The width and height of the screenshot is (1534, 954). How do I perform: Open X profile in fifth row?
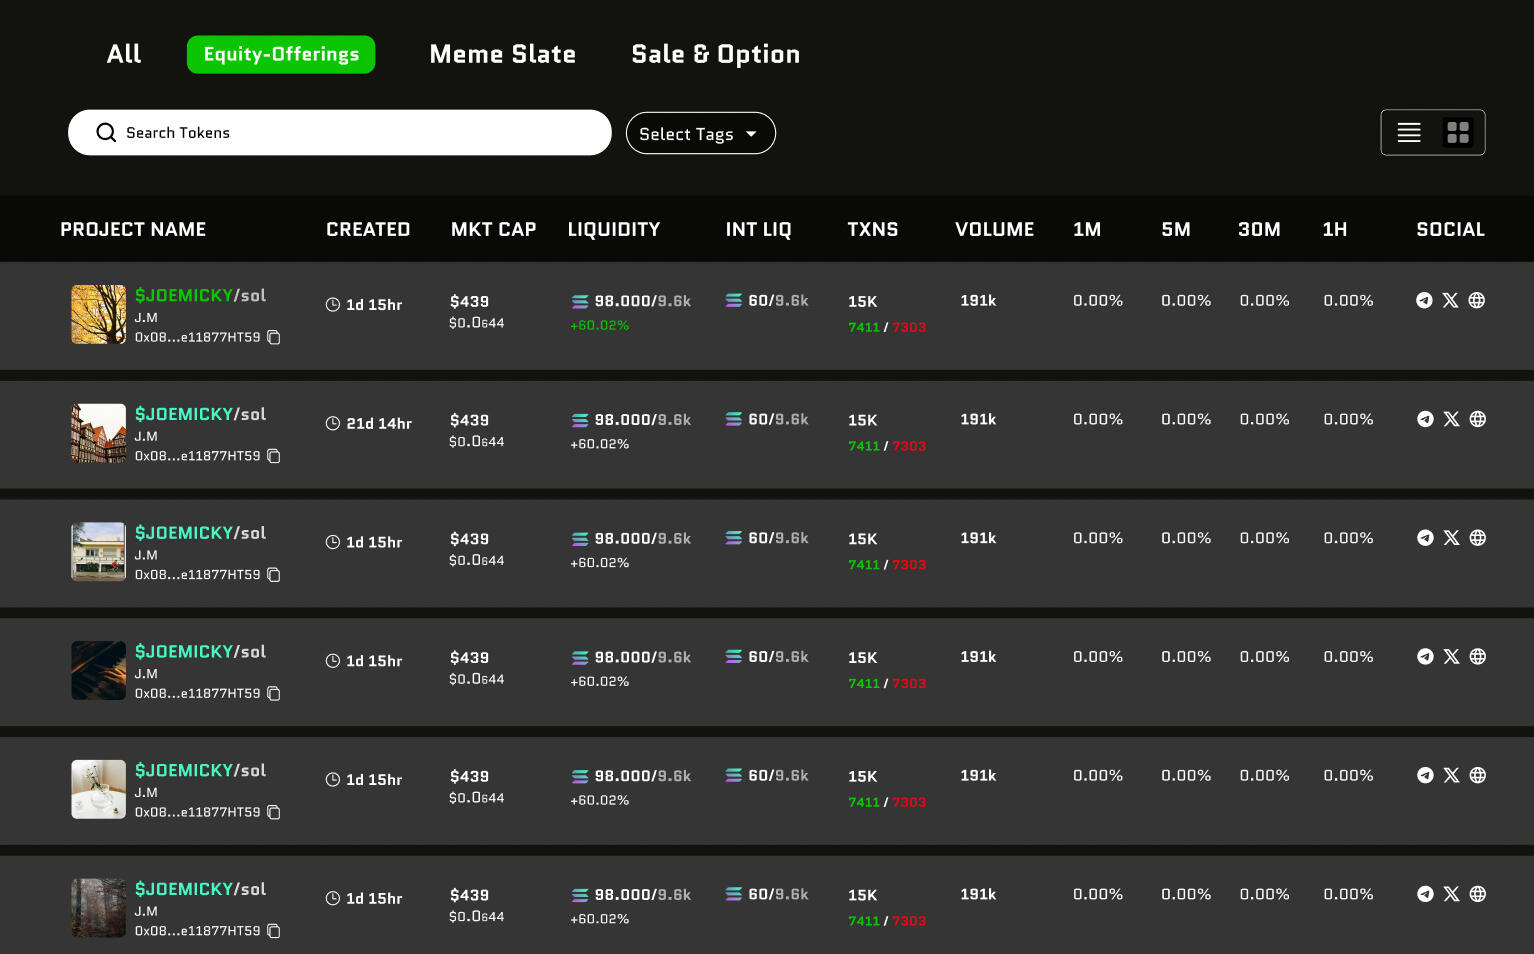coord(1451,775)
